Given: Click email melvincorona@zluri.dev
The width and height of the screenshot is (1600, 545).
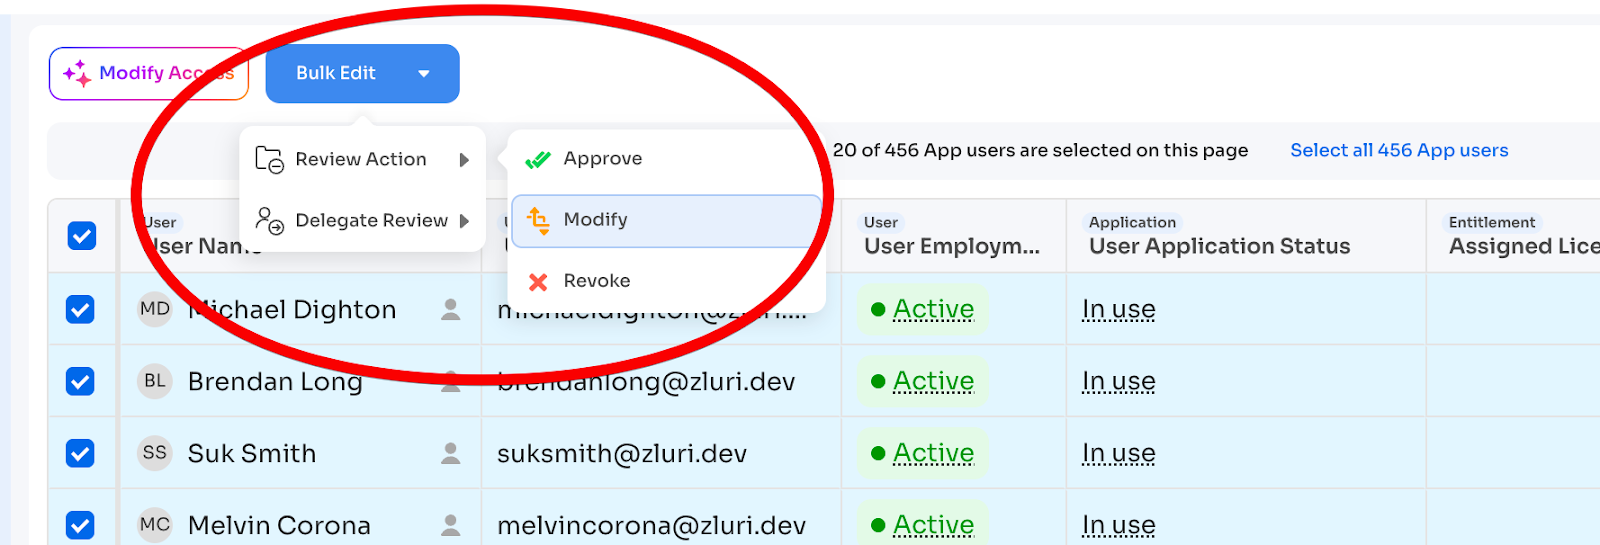Looking at the screenshot, I should [651, 526].
